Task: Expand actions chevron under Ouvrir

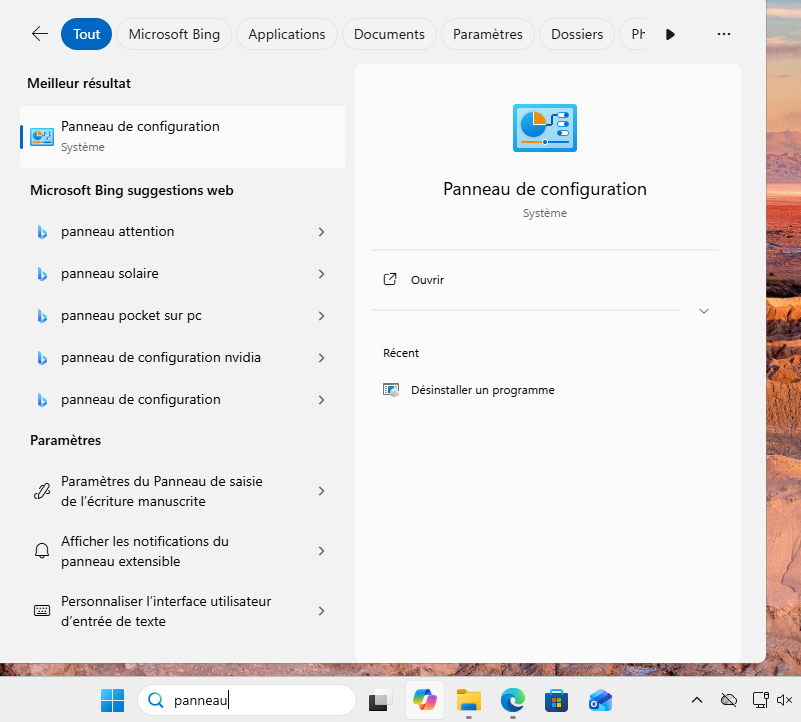Action: 704,311
